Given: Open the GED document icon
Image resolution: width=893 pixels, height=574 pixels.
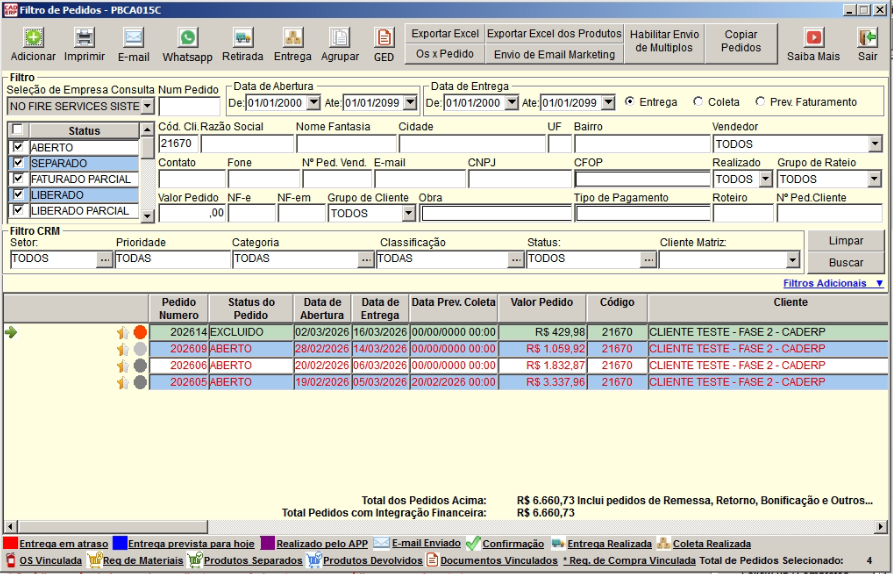Looking at the screenshot, I should (x=384, y=38).
